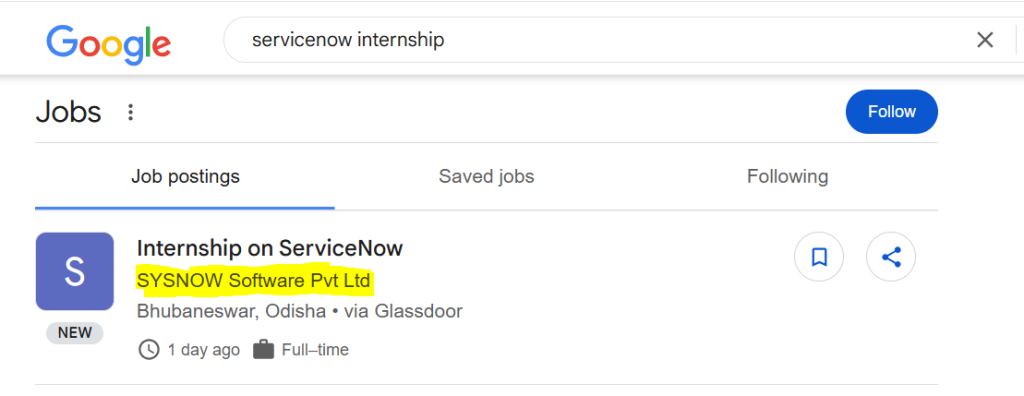Click the briefcase icon beside Full-time
This screenshot has height=396, width=1024.
(263, 350)
